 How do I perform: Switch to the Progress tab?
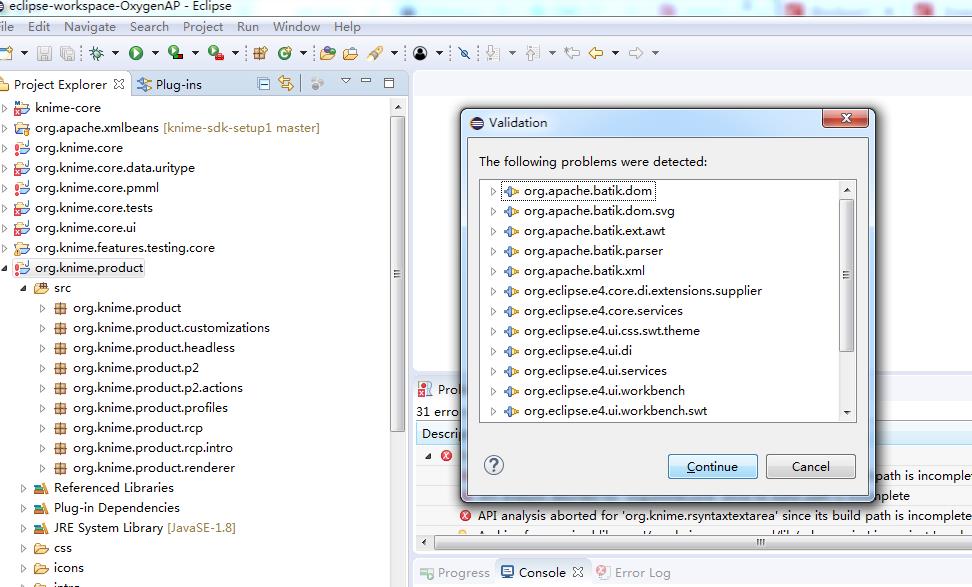pyautogui.click(x=455, y=572)
